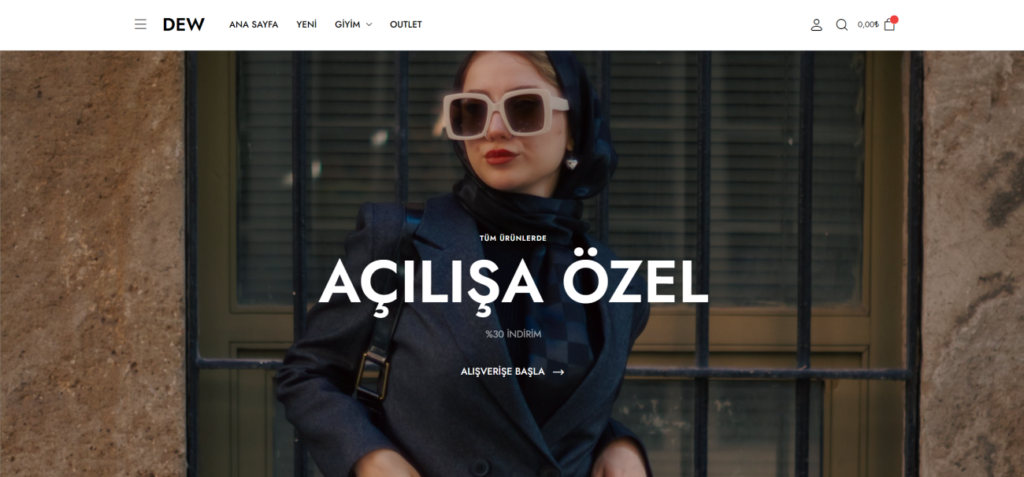Click the arrow beside ALIŞVERİŞE BAŞLA
Viewport: 1024px width, 477px height.
pyautogui.click(x=558, y=372)
